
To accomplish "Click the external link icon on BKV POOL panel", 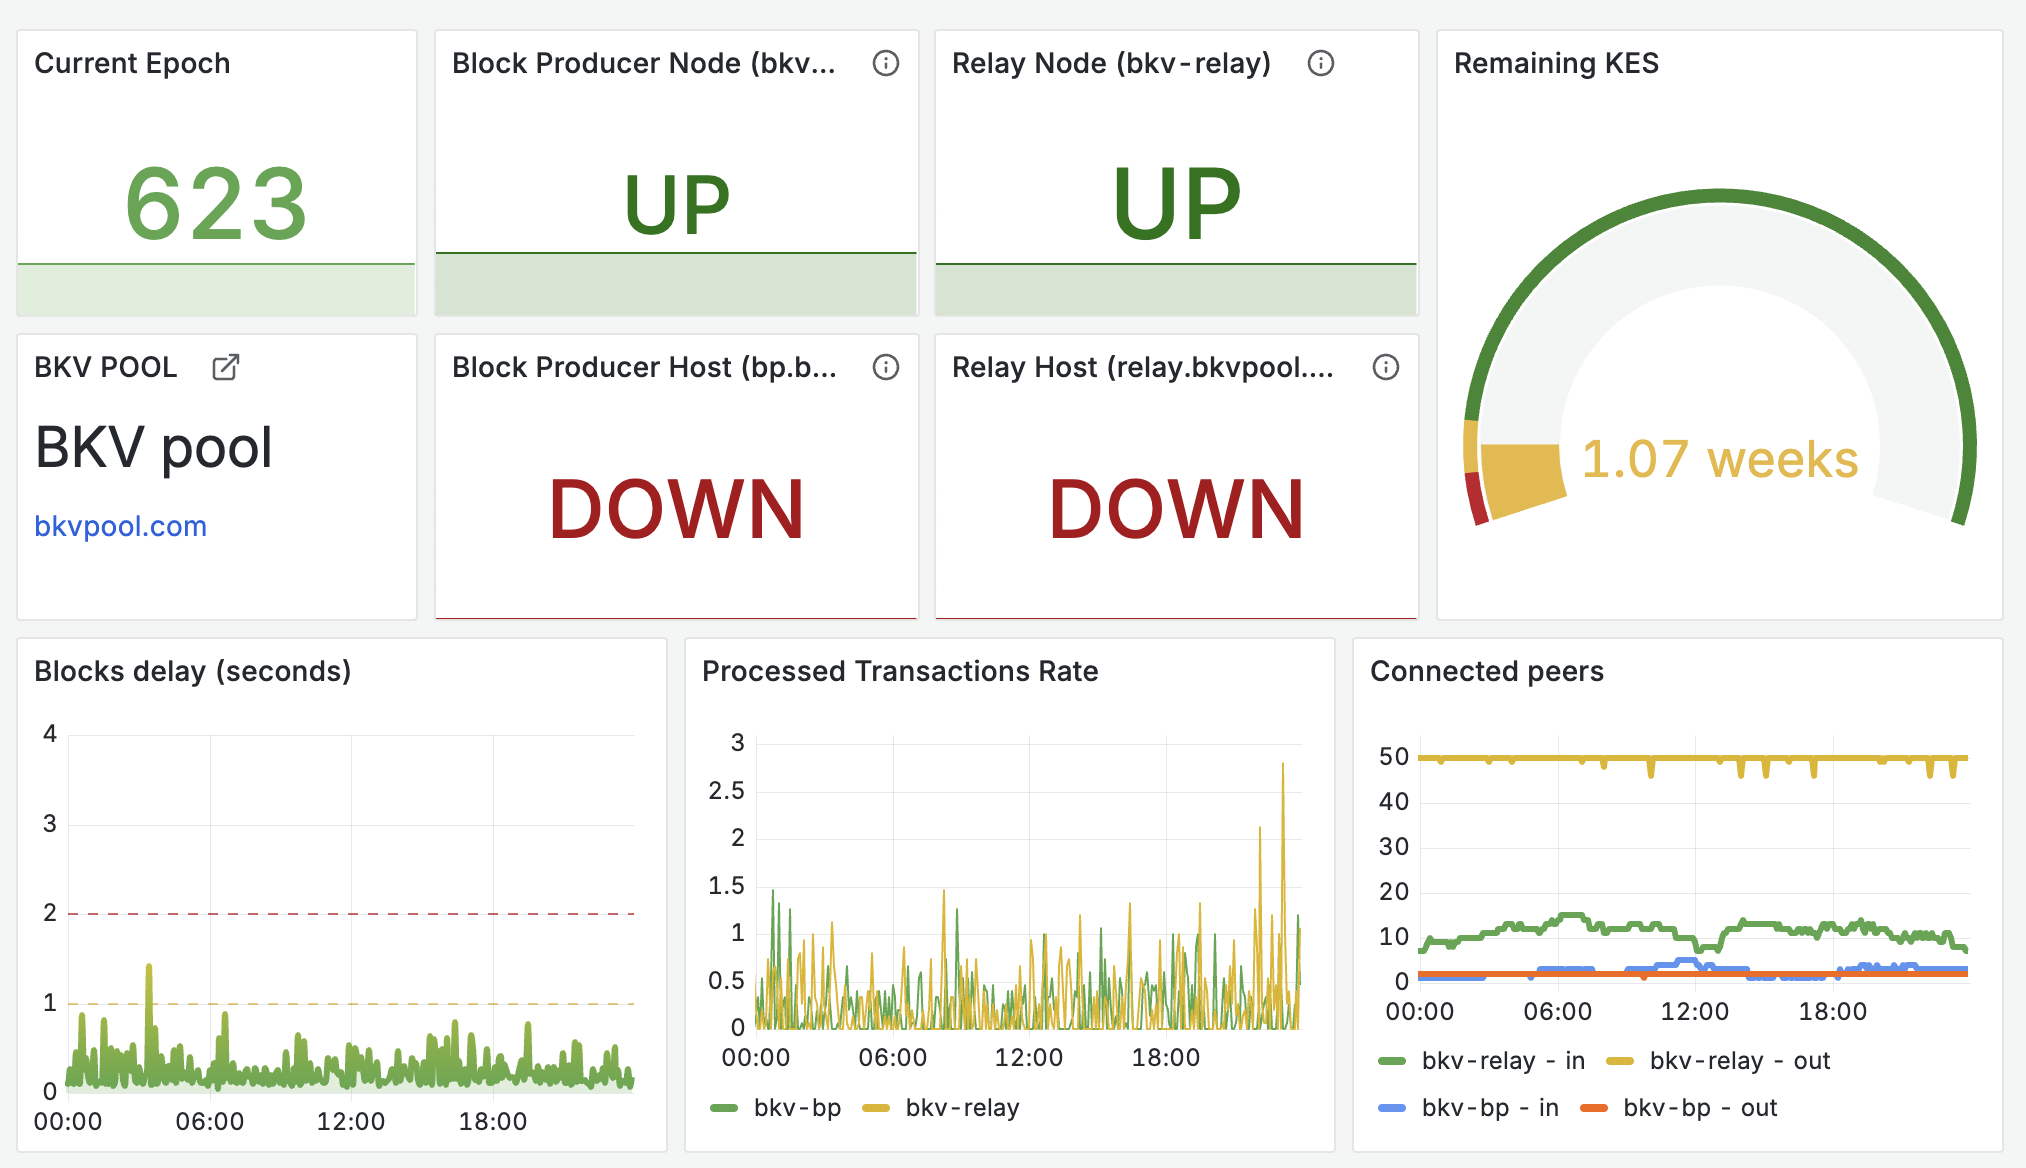I will [225, 368].
